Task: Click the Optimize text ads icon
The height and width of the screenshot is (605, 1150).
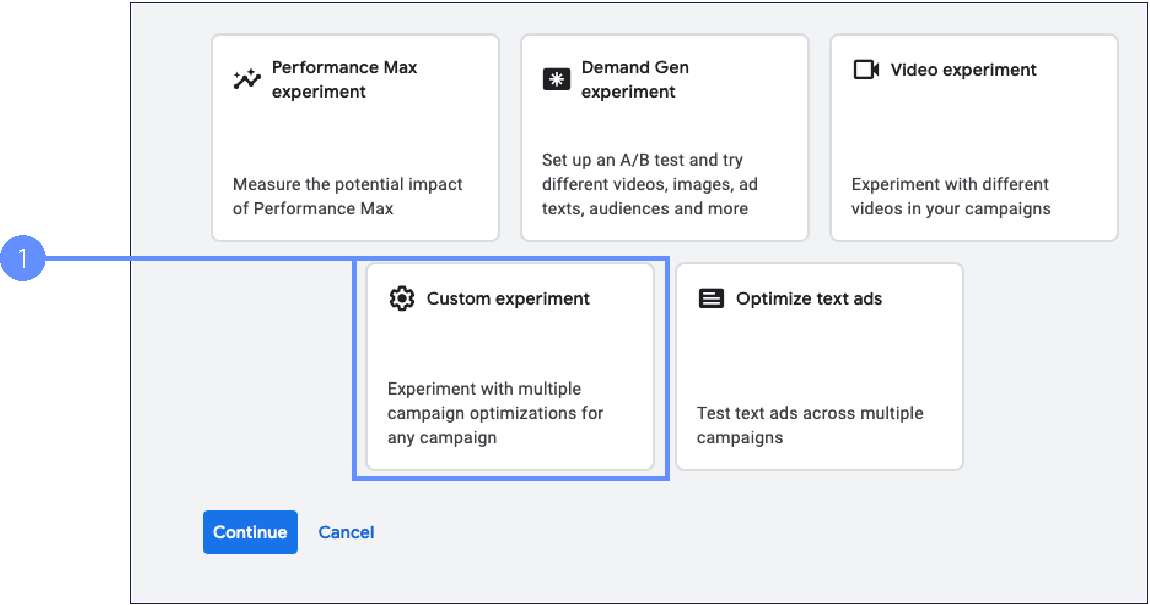Action: (711, 299)
